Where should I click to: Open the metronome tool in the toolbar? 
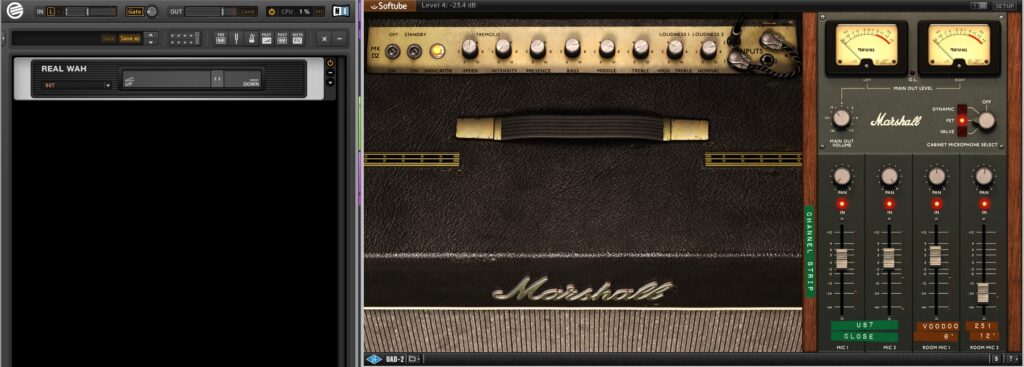(251, 39)
